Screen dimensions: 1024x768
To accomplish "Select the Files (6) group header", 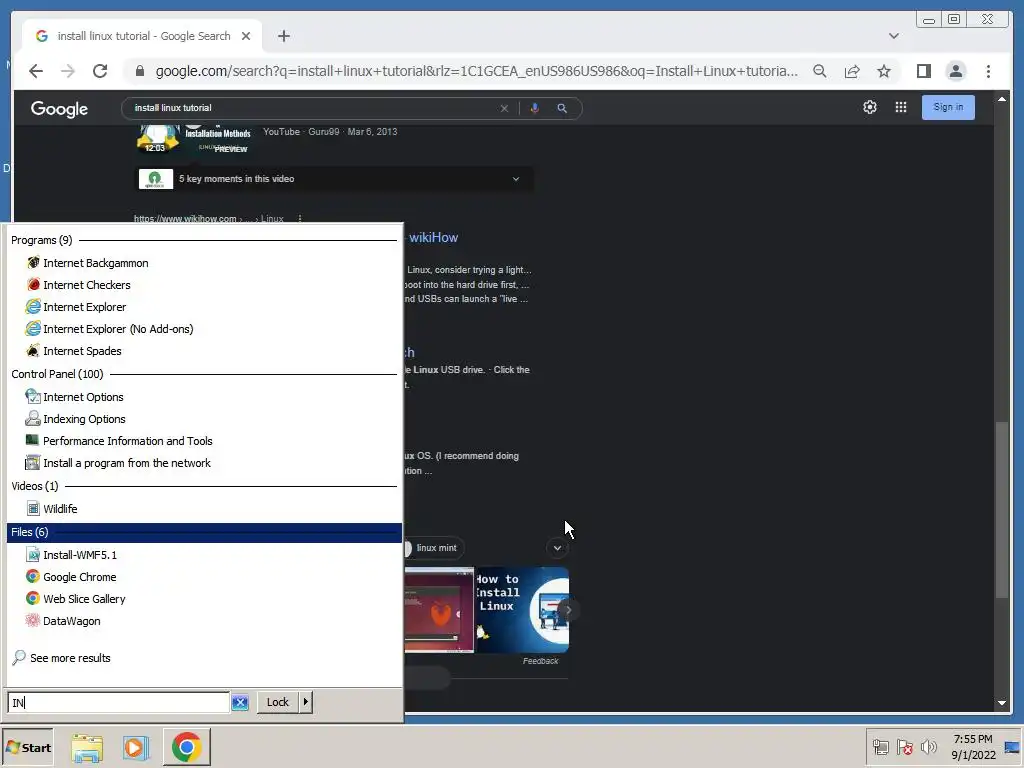I will 204,532.
